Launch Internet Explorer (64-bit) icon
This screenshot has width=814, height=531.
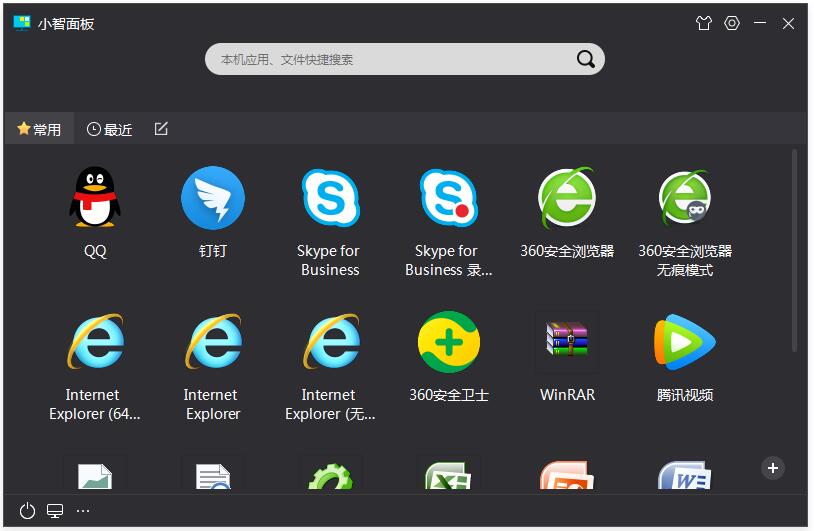(94, 343)
